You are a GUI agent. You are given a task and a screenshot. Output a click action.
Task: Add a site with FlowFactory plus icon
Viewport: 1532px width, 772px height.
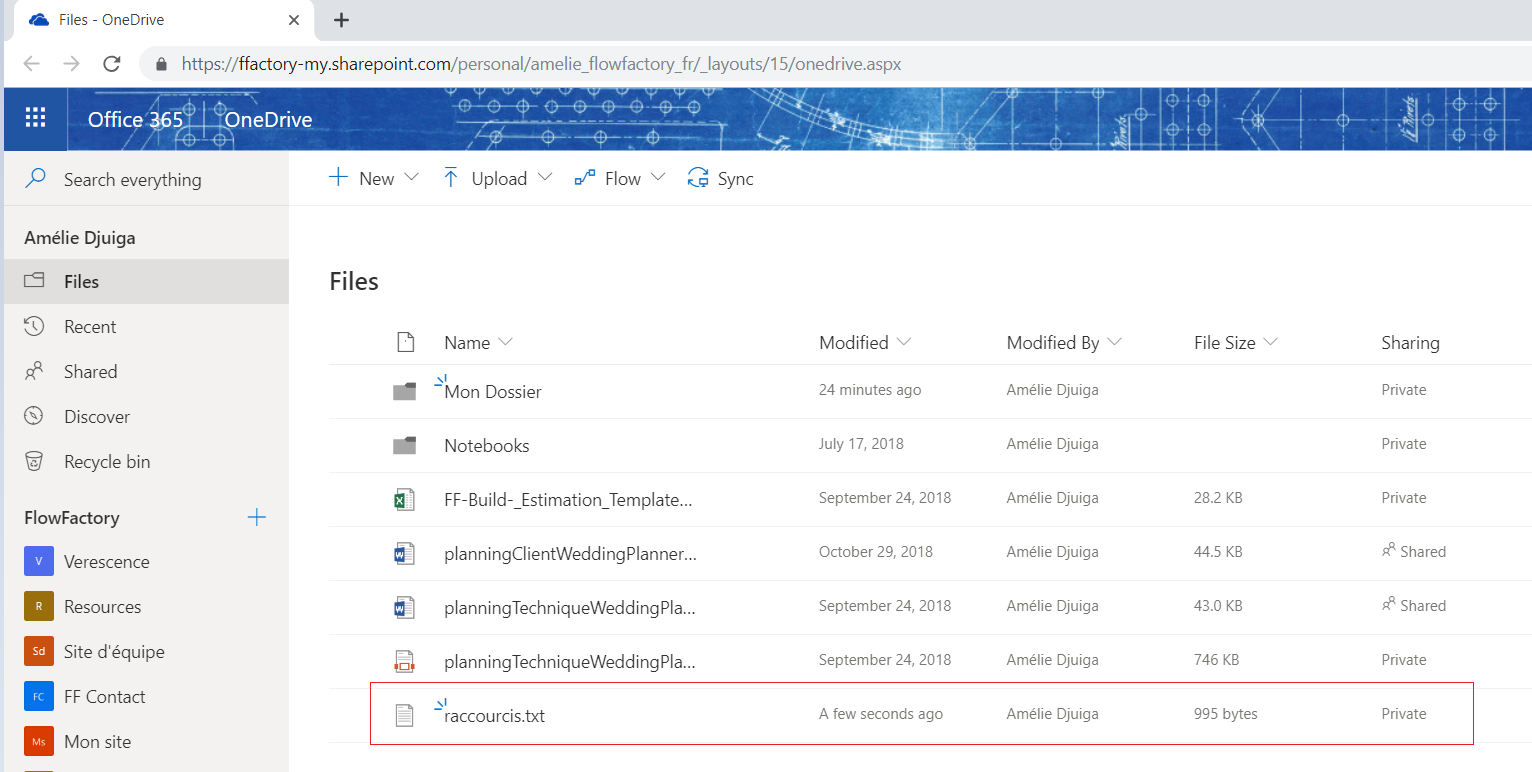coord(257,517)
